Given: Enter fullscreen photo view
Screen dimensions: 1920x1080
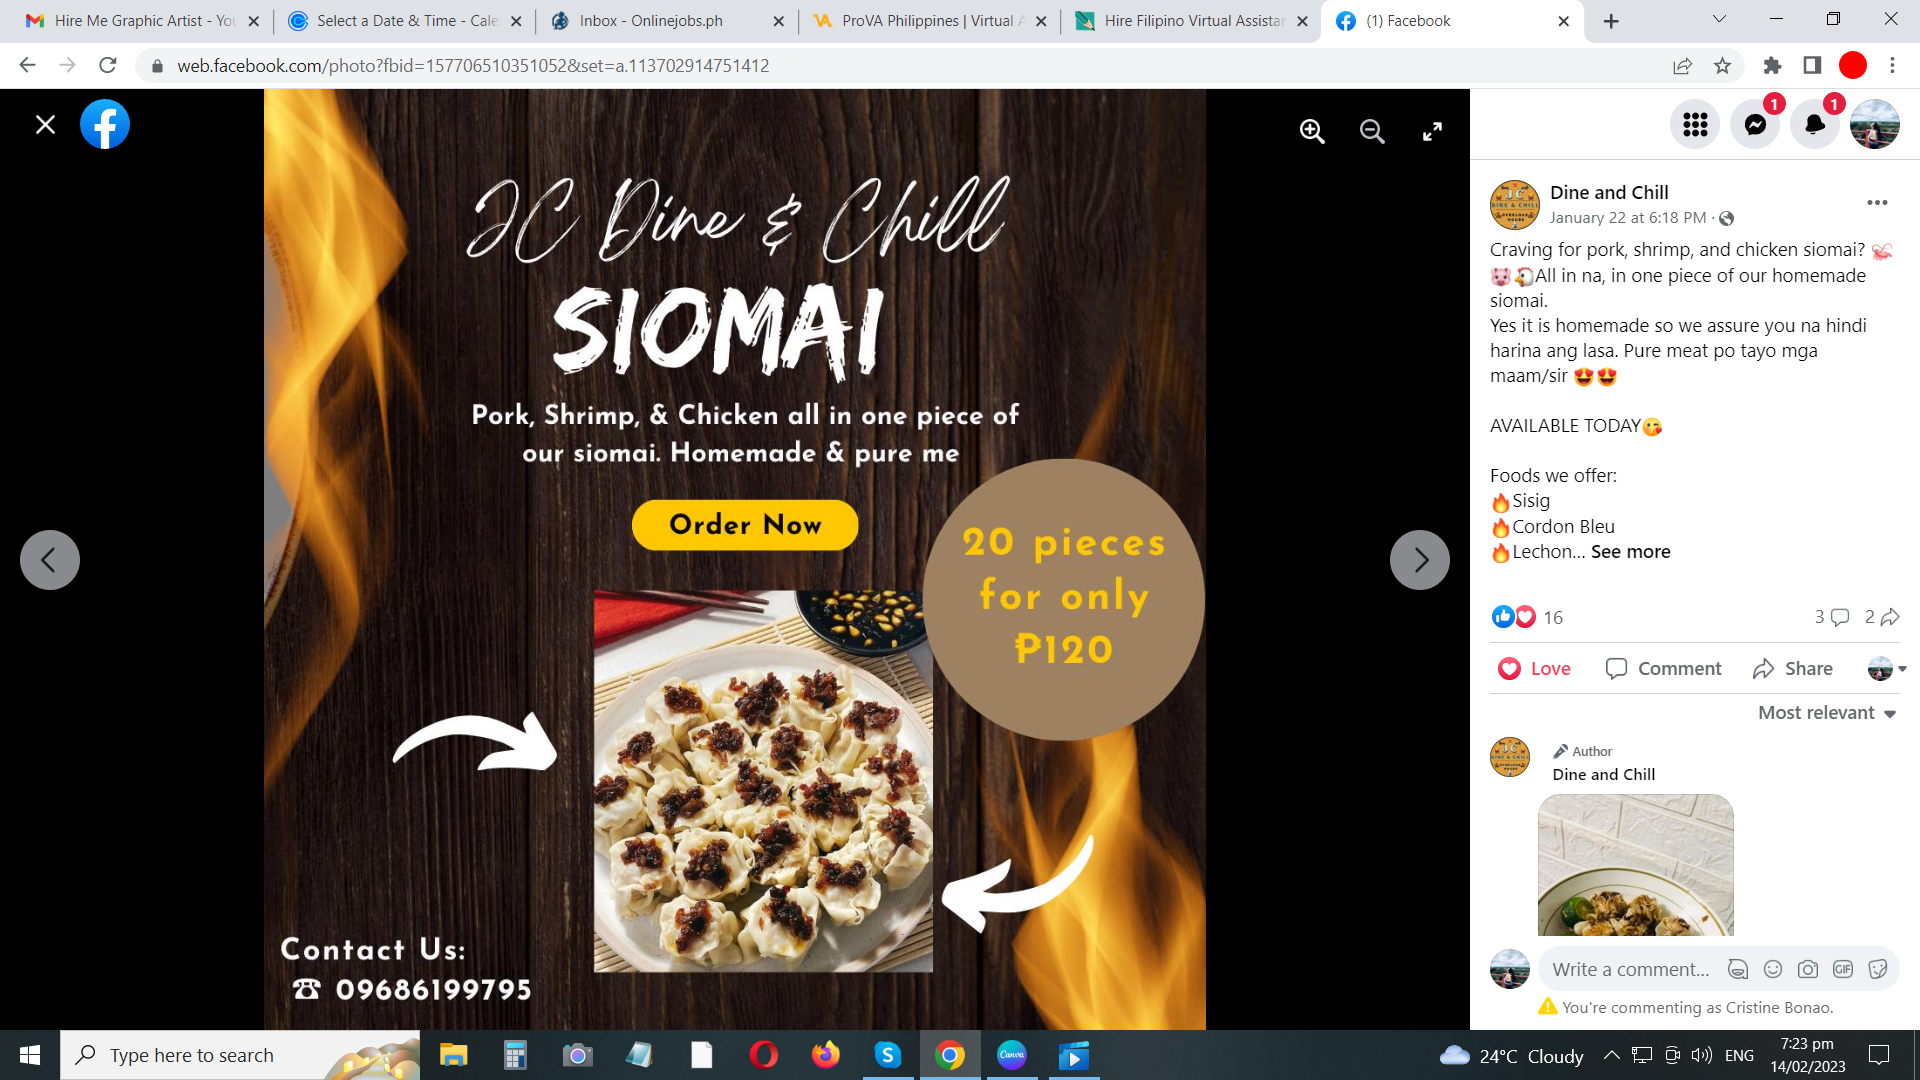Looking at the screenshot, I should click(x=1432, y=131).
